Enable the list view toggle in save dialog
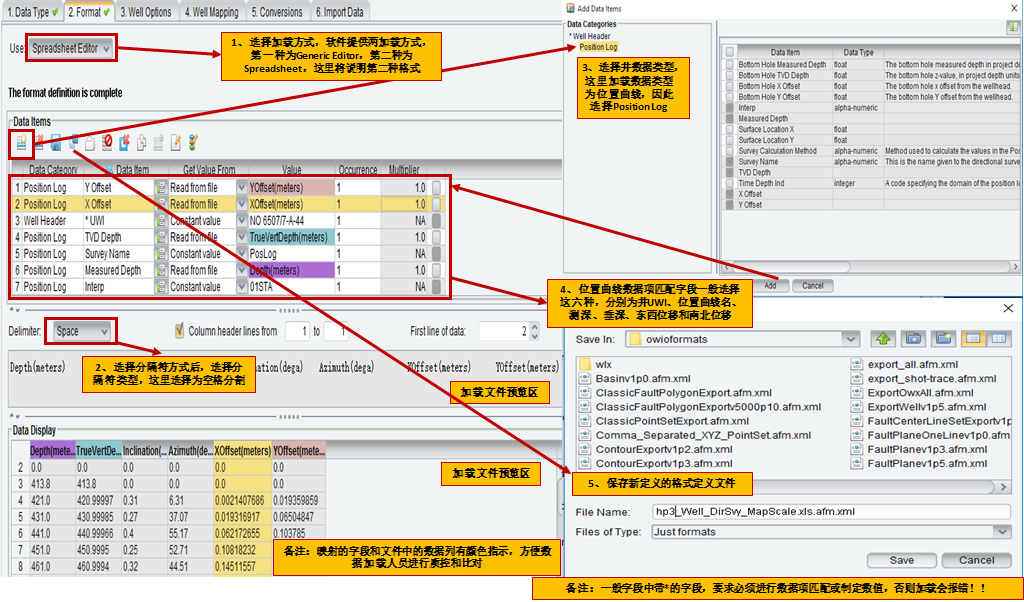 coord(972,339)
